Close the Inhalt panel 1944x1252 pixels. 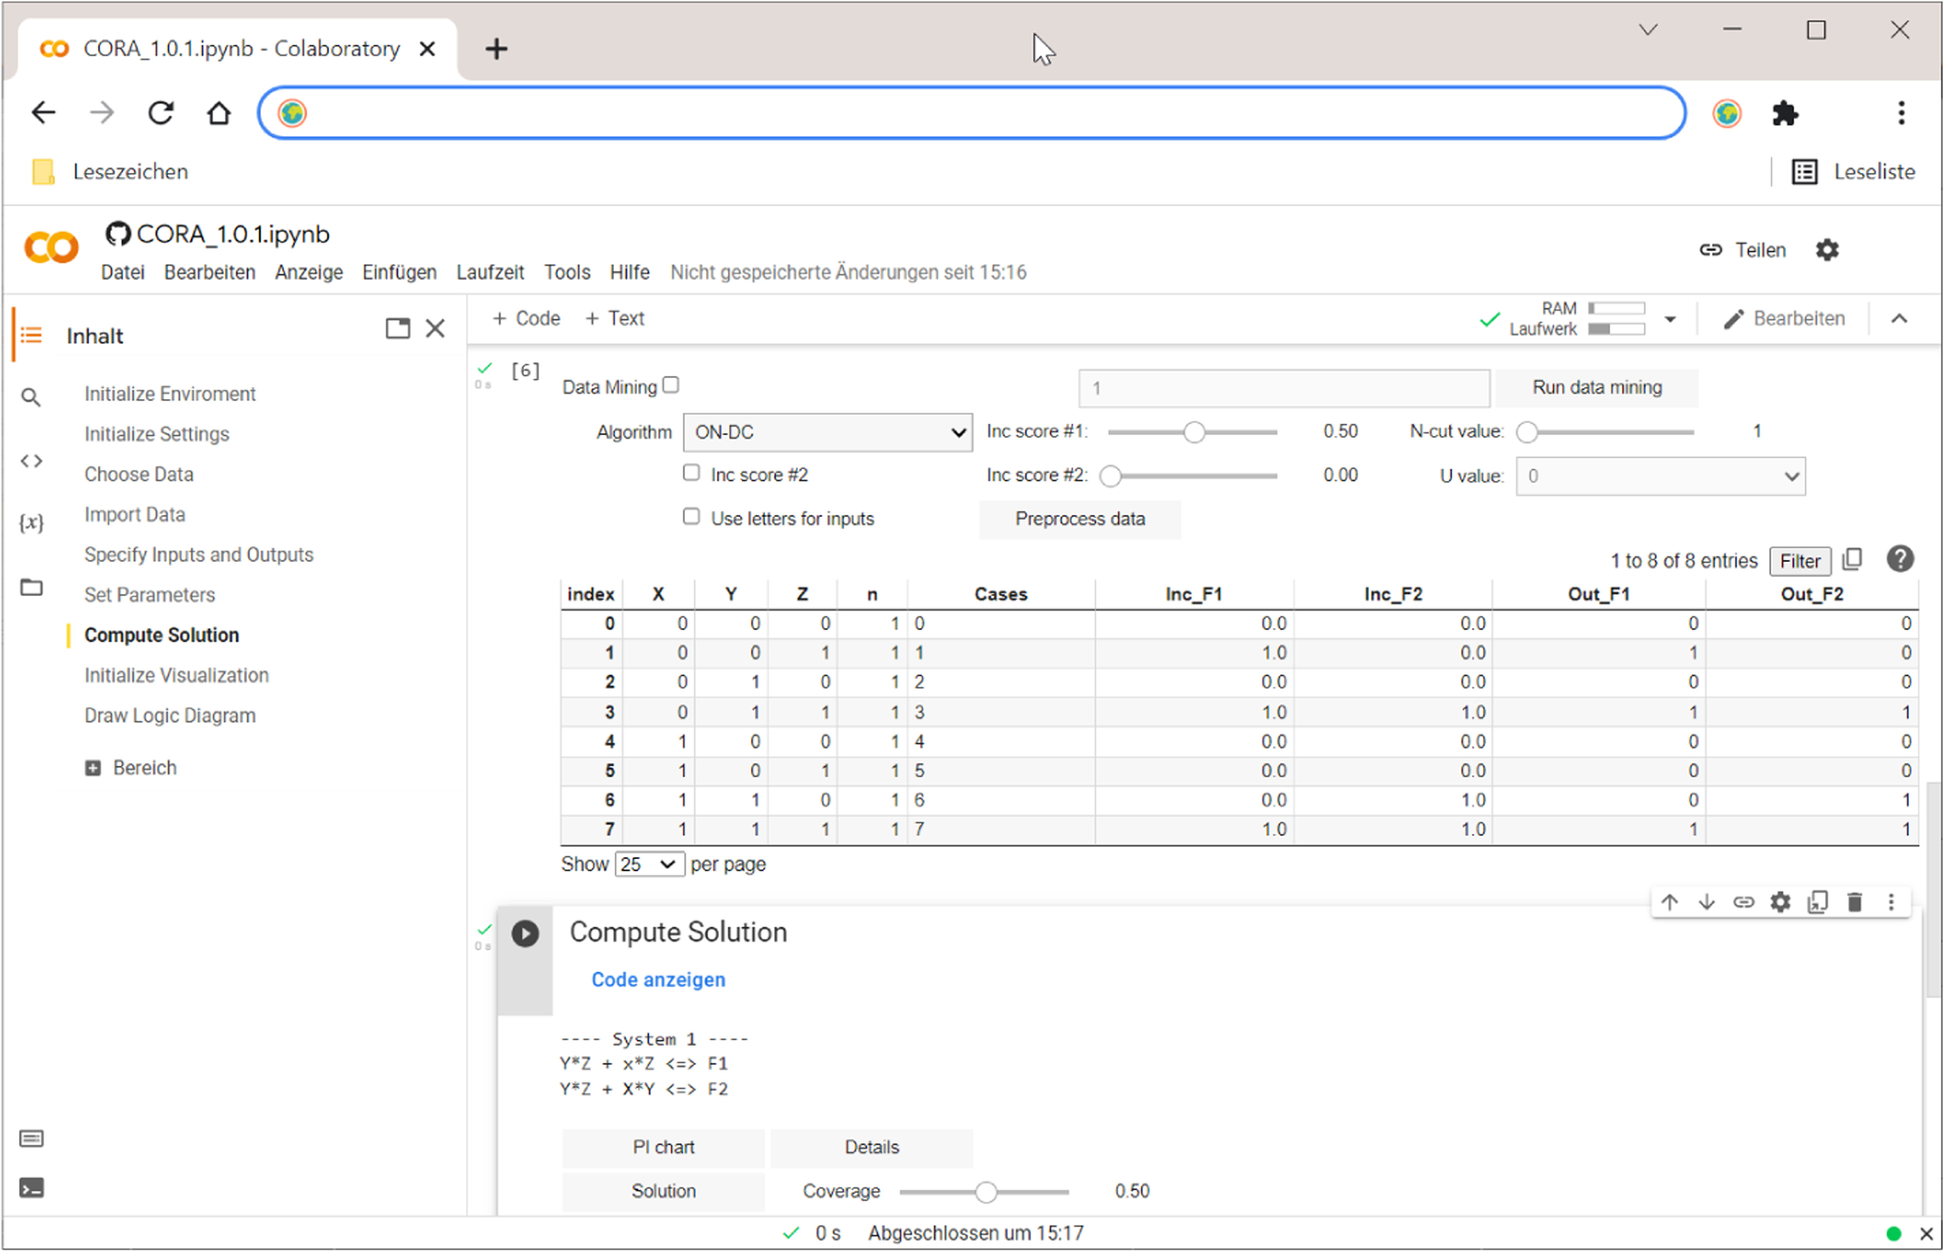pyautogui.click(x=436, y=329)
